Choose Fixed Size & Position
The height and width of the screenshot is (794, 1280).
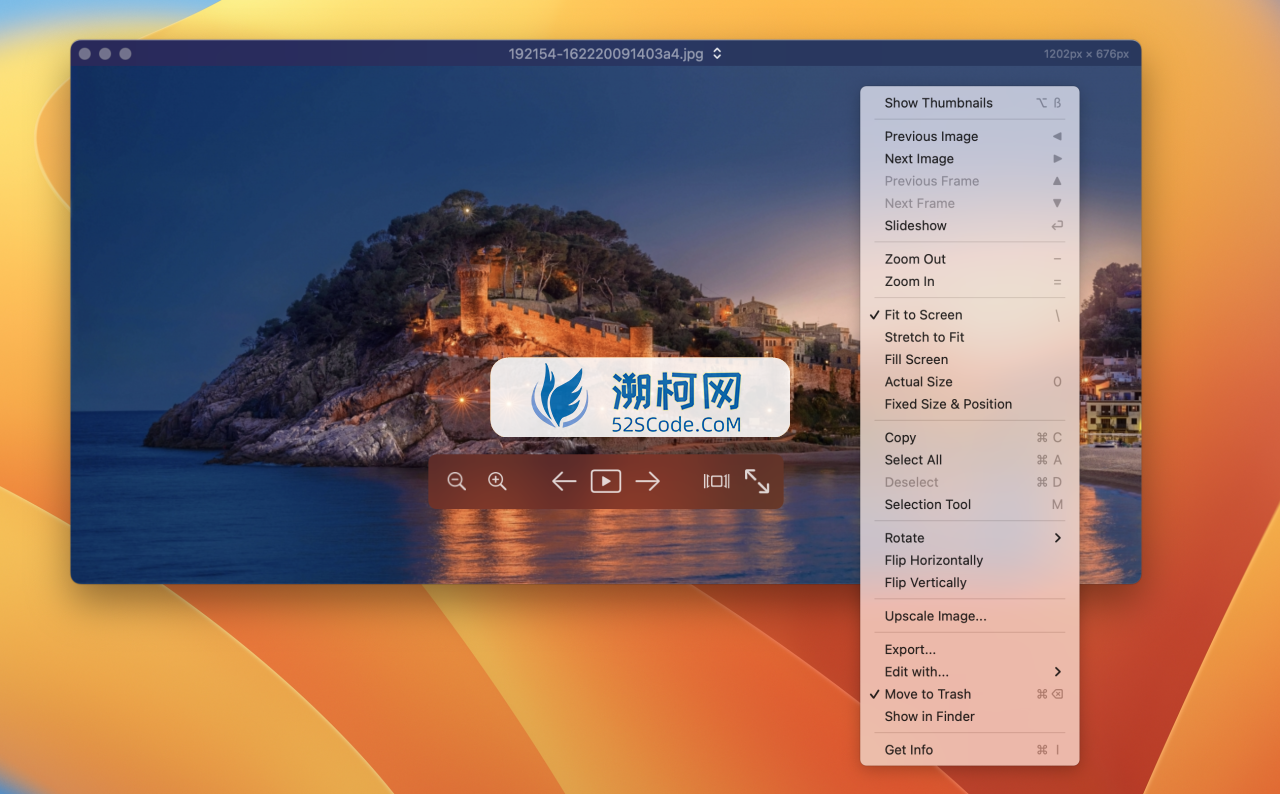[x=970, y=404]
